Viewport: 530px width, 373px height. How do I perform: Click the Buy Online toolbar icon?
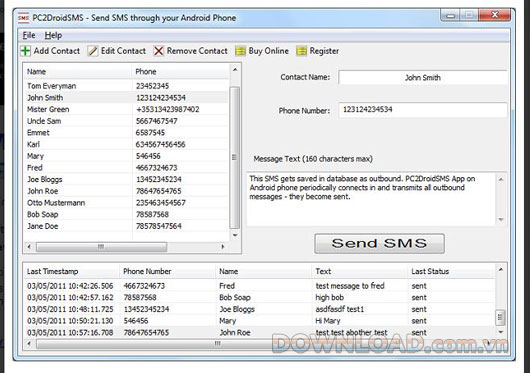240,51
